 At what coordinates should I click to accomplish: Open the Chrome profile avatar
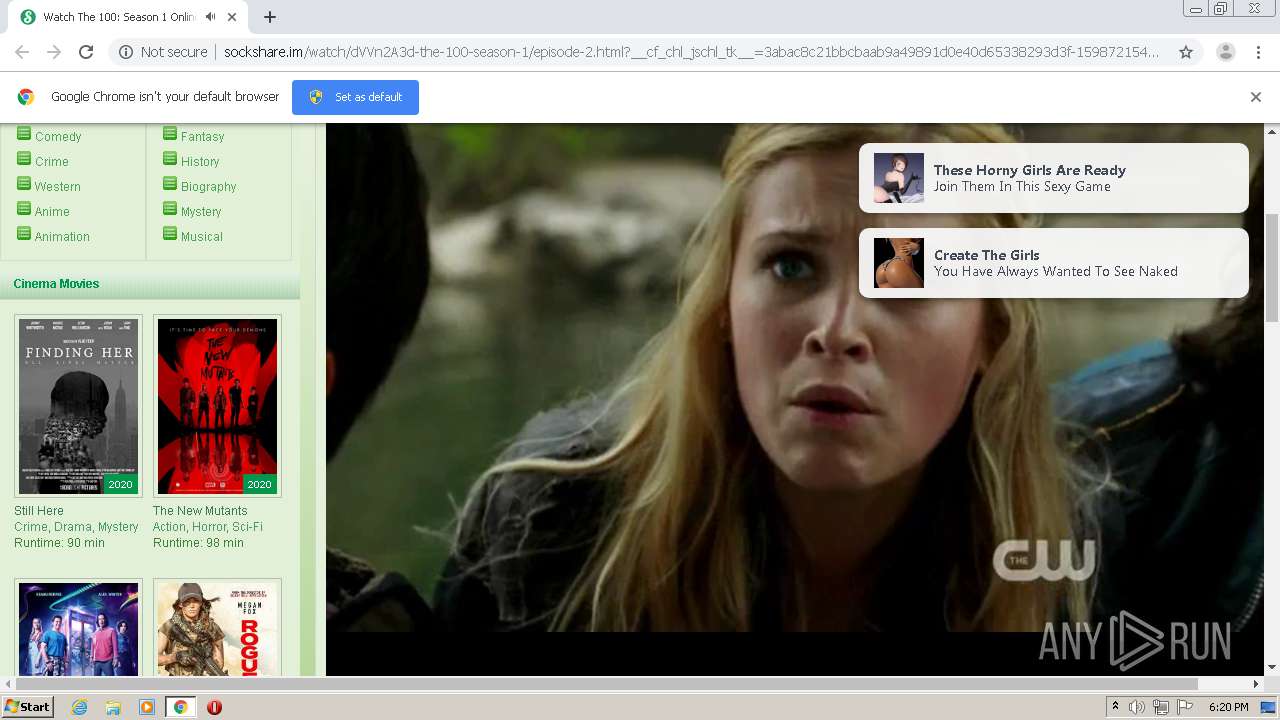(x=1226, y=52)
